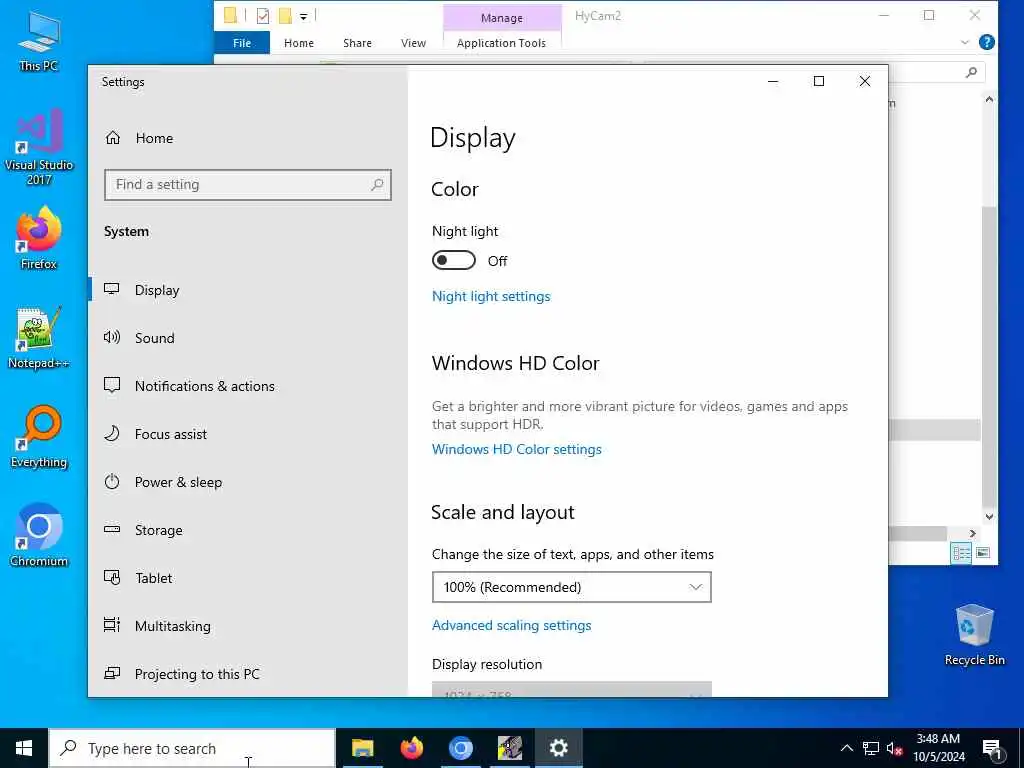Viewport: 1024px width, 768px height.
Task: Click the muted volume tray icon
Action: (894, 748)
